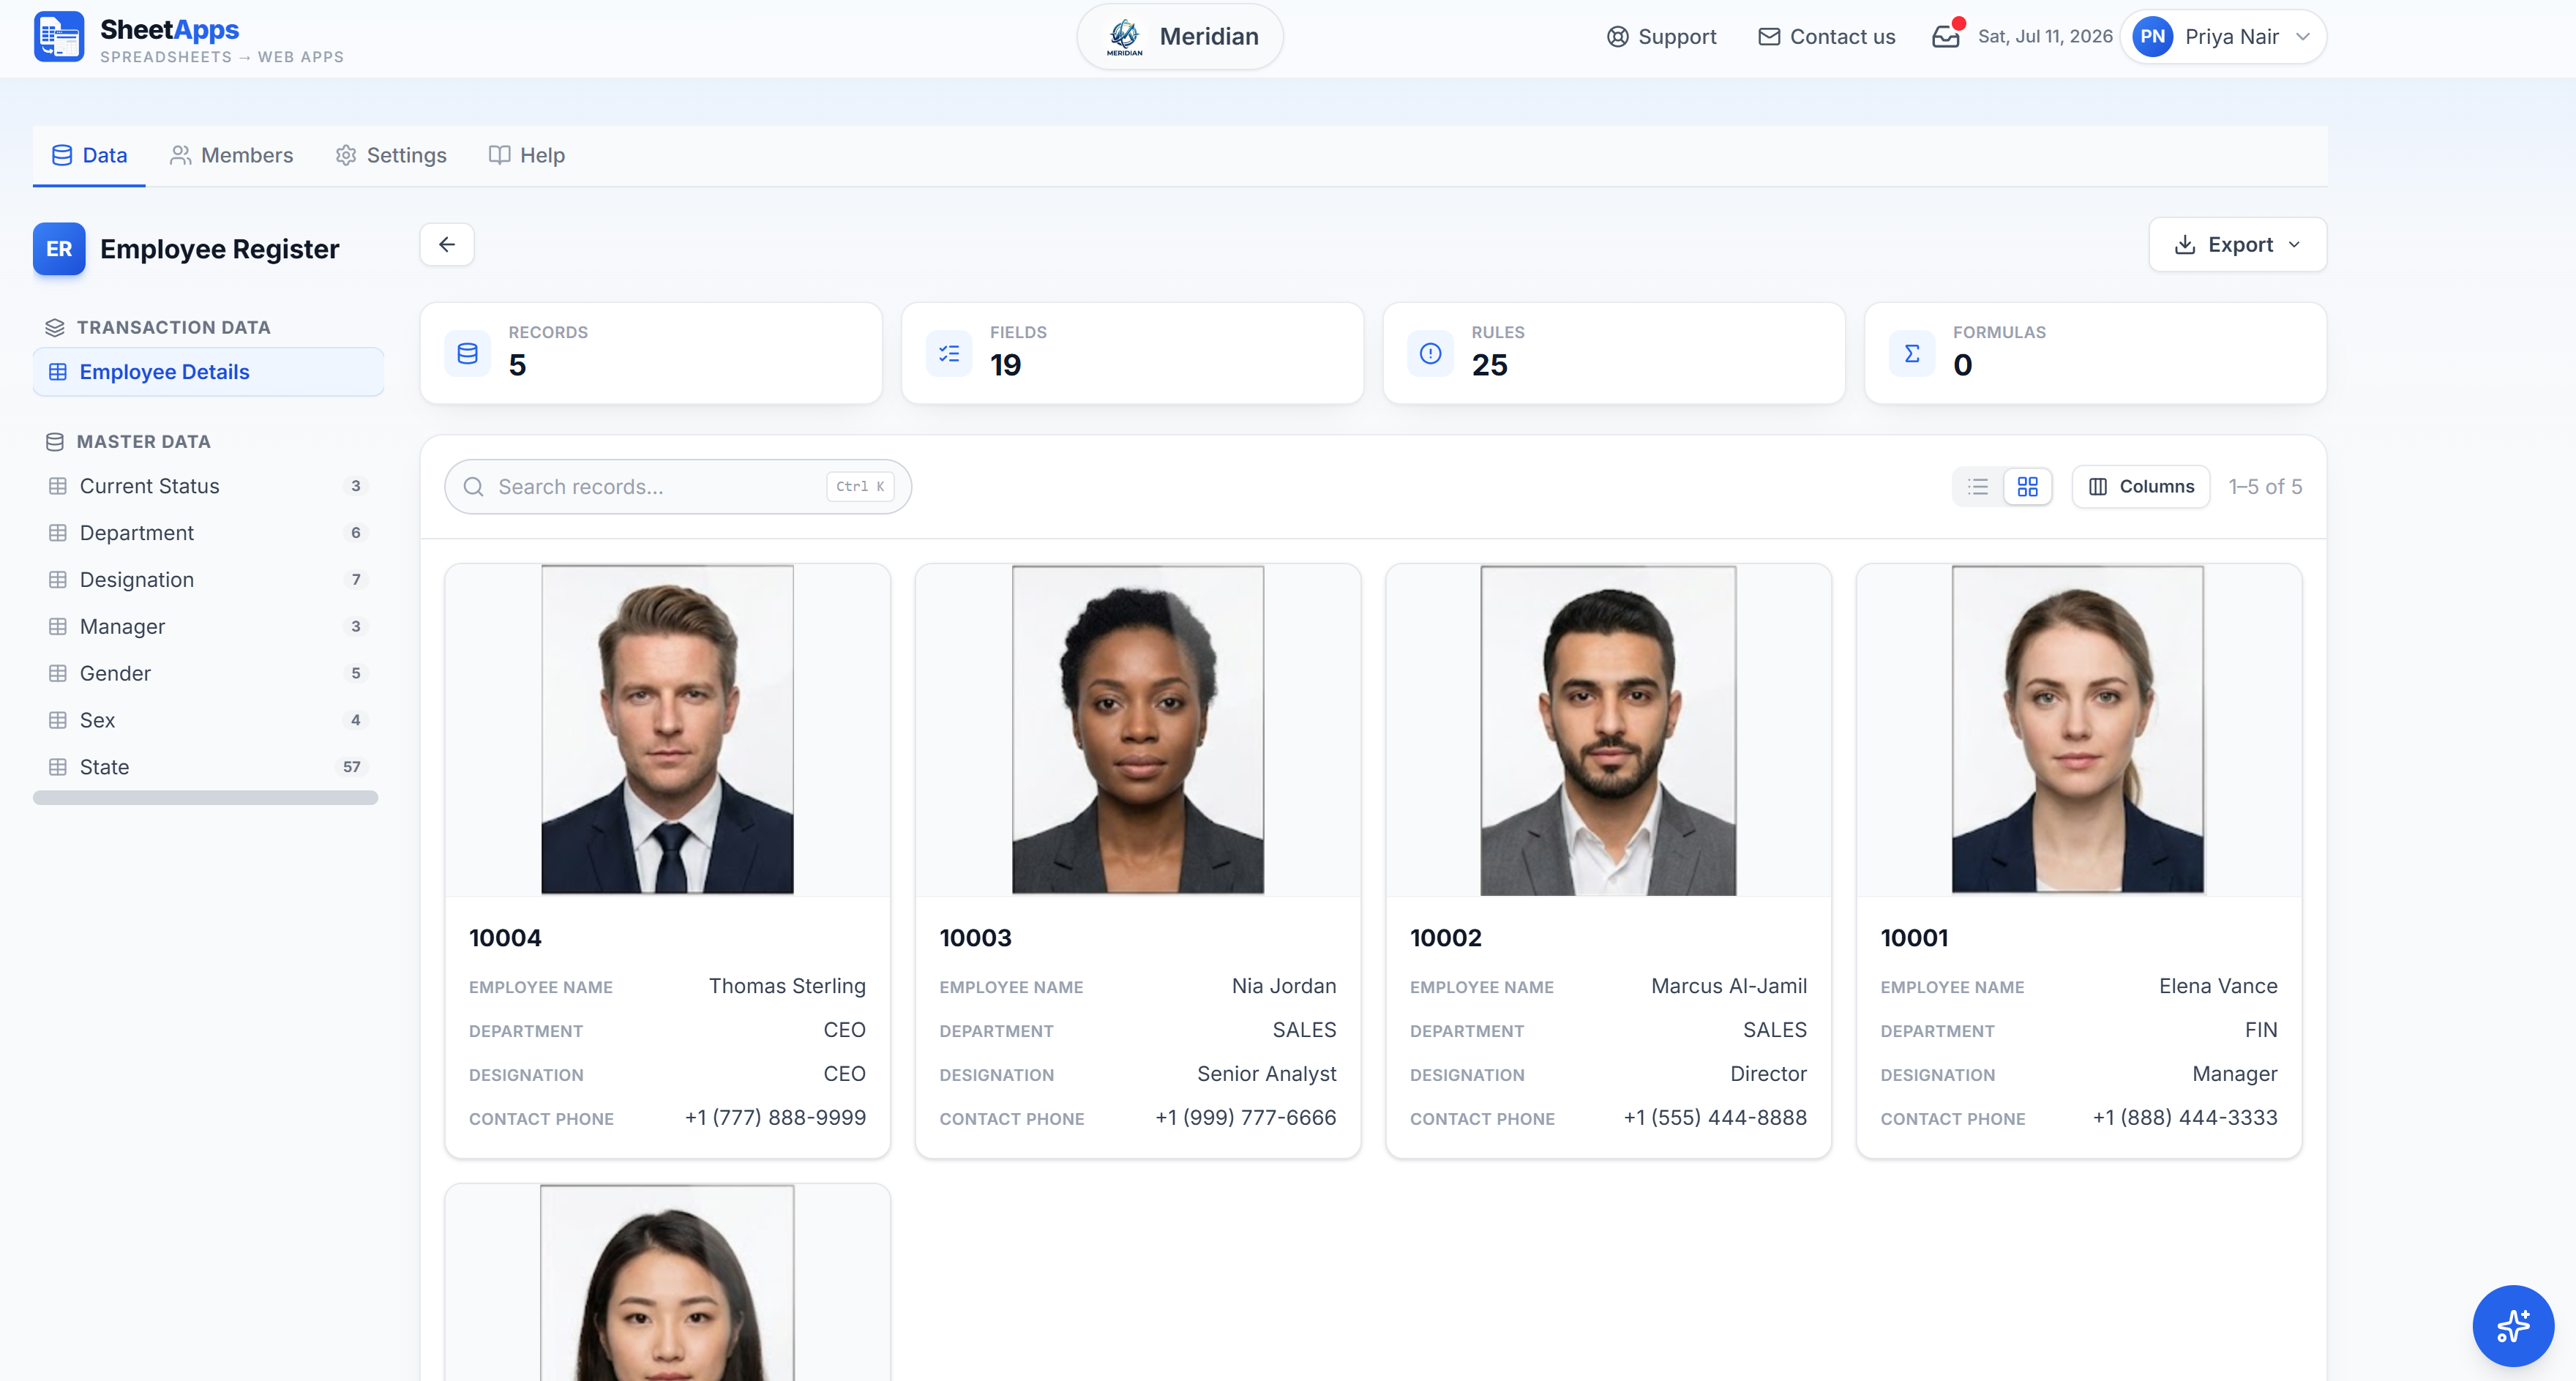Click the Meridian workspace logo
The image size is (2576, 1381).
(x=1124, y=37)
